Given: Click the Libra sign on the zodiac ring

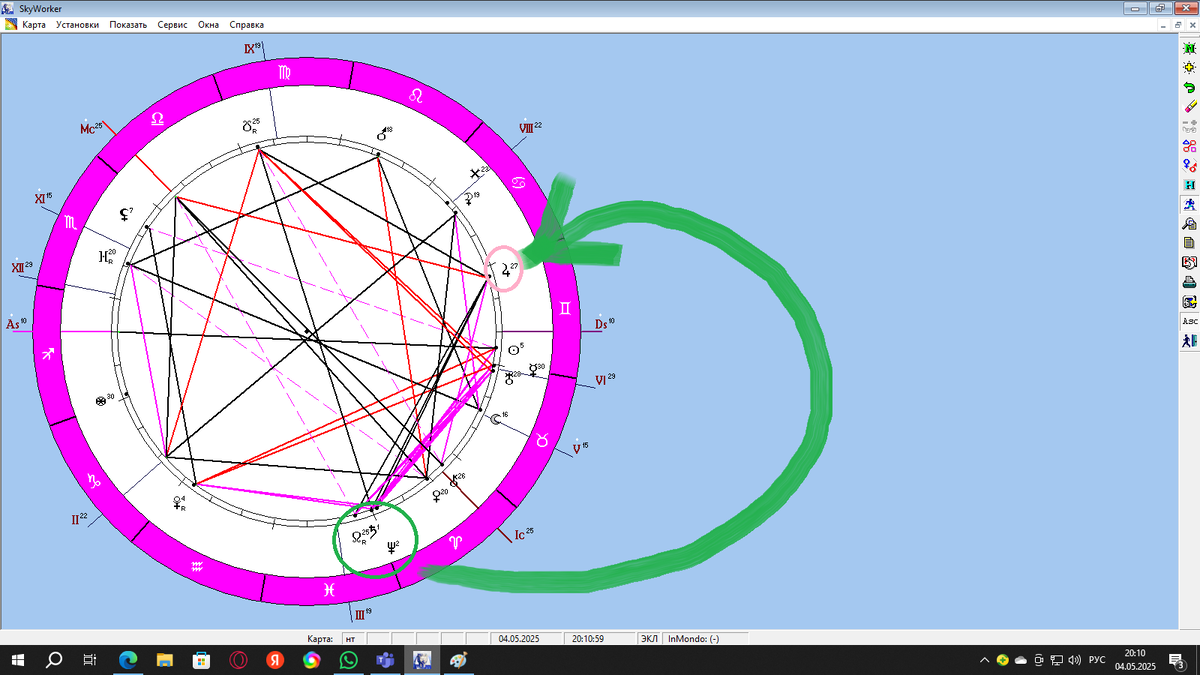Looking at the screenshot, I should tap(157, 118).
